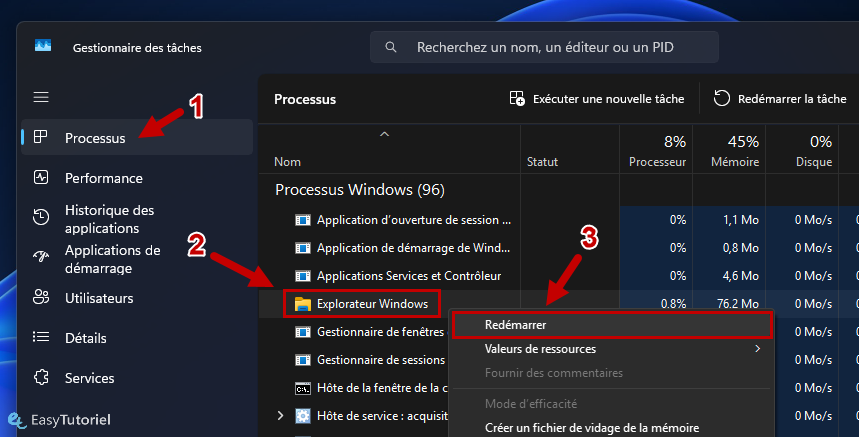Viewport: 859px width, 437px height.
Task: Select Application de démarrage de Wind... process name
Action: tap(413, 248)
